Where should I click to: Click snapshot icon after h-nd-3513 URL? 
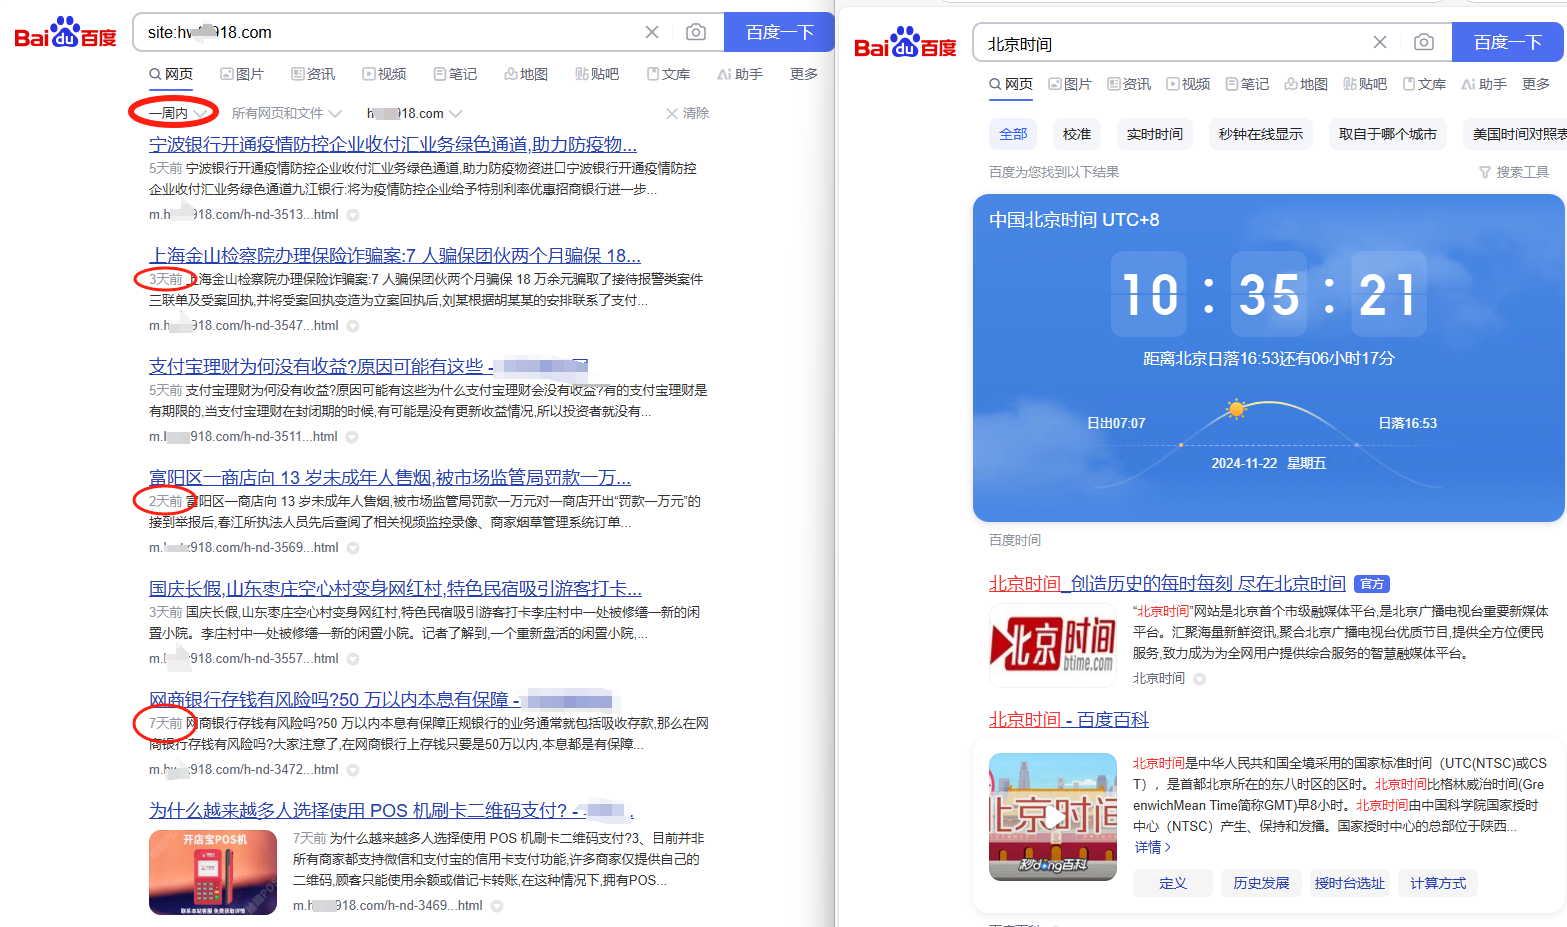click(x=353, y=215)
